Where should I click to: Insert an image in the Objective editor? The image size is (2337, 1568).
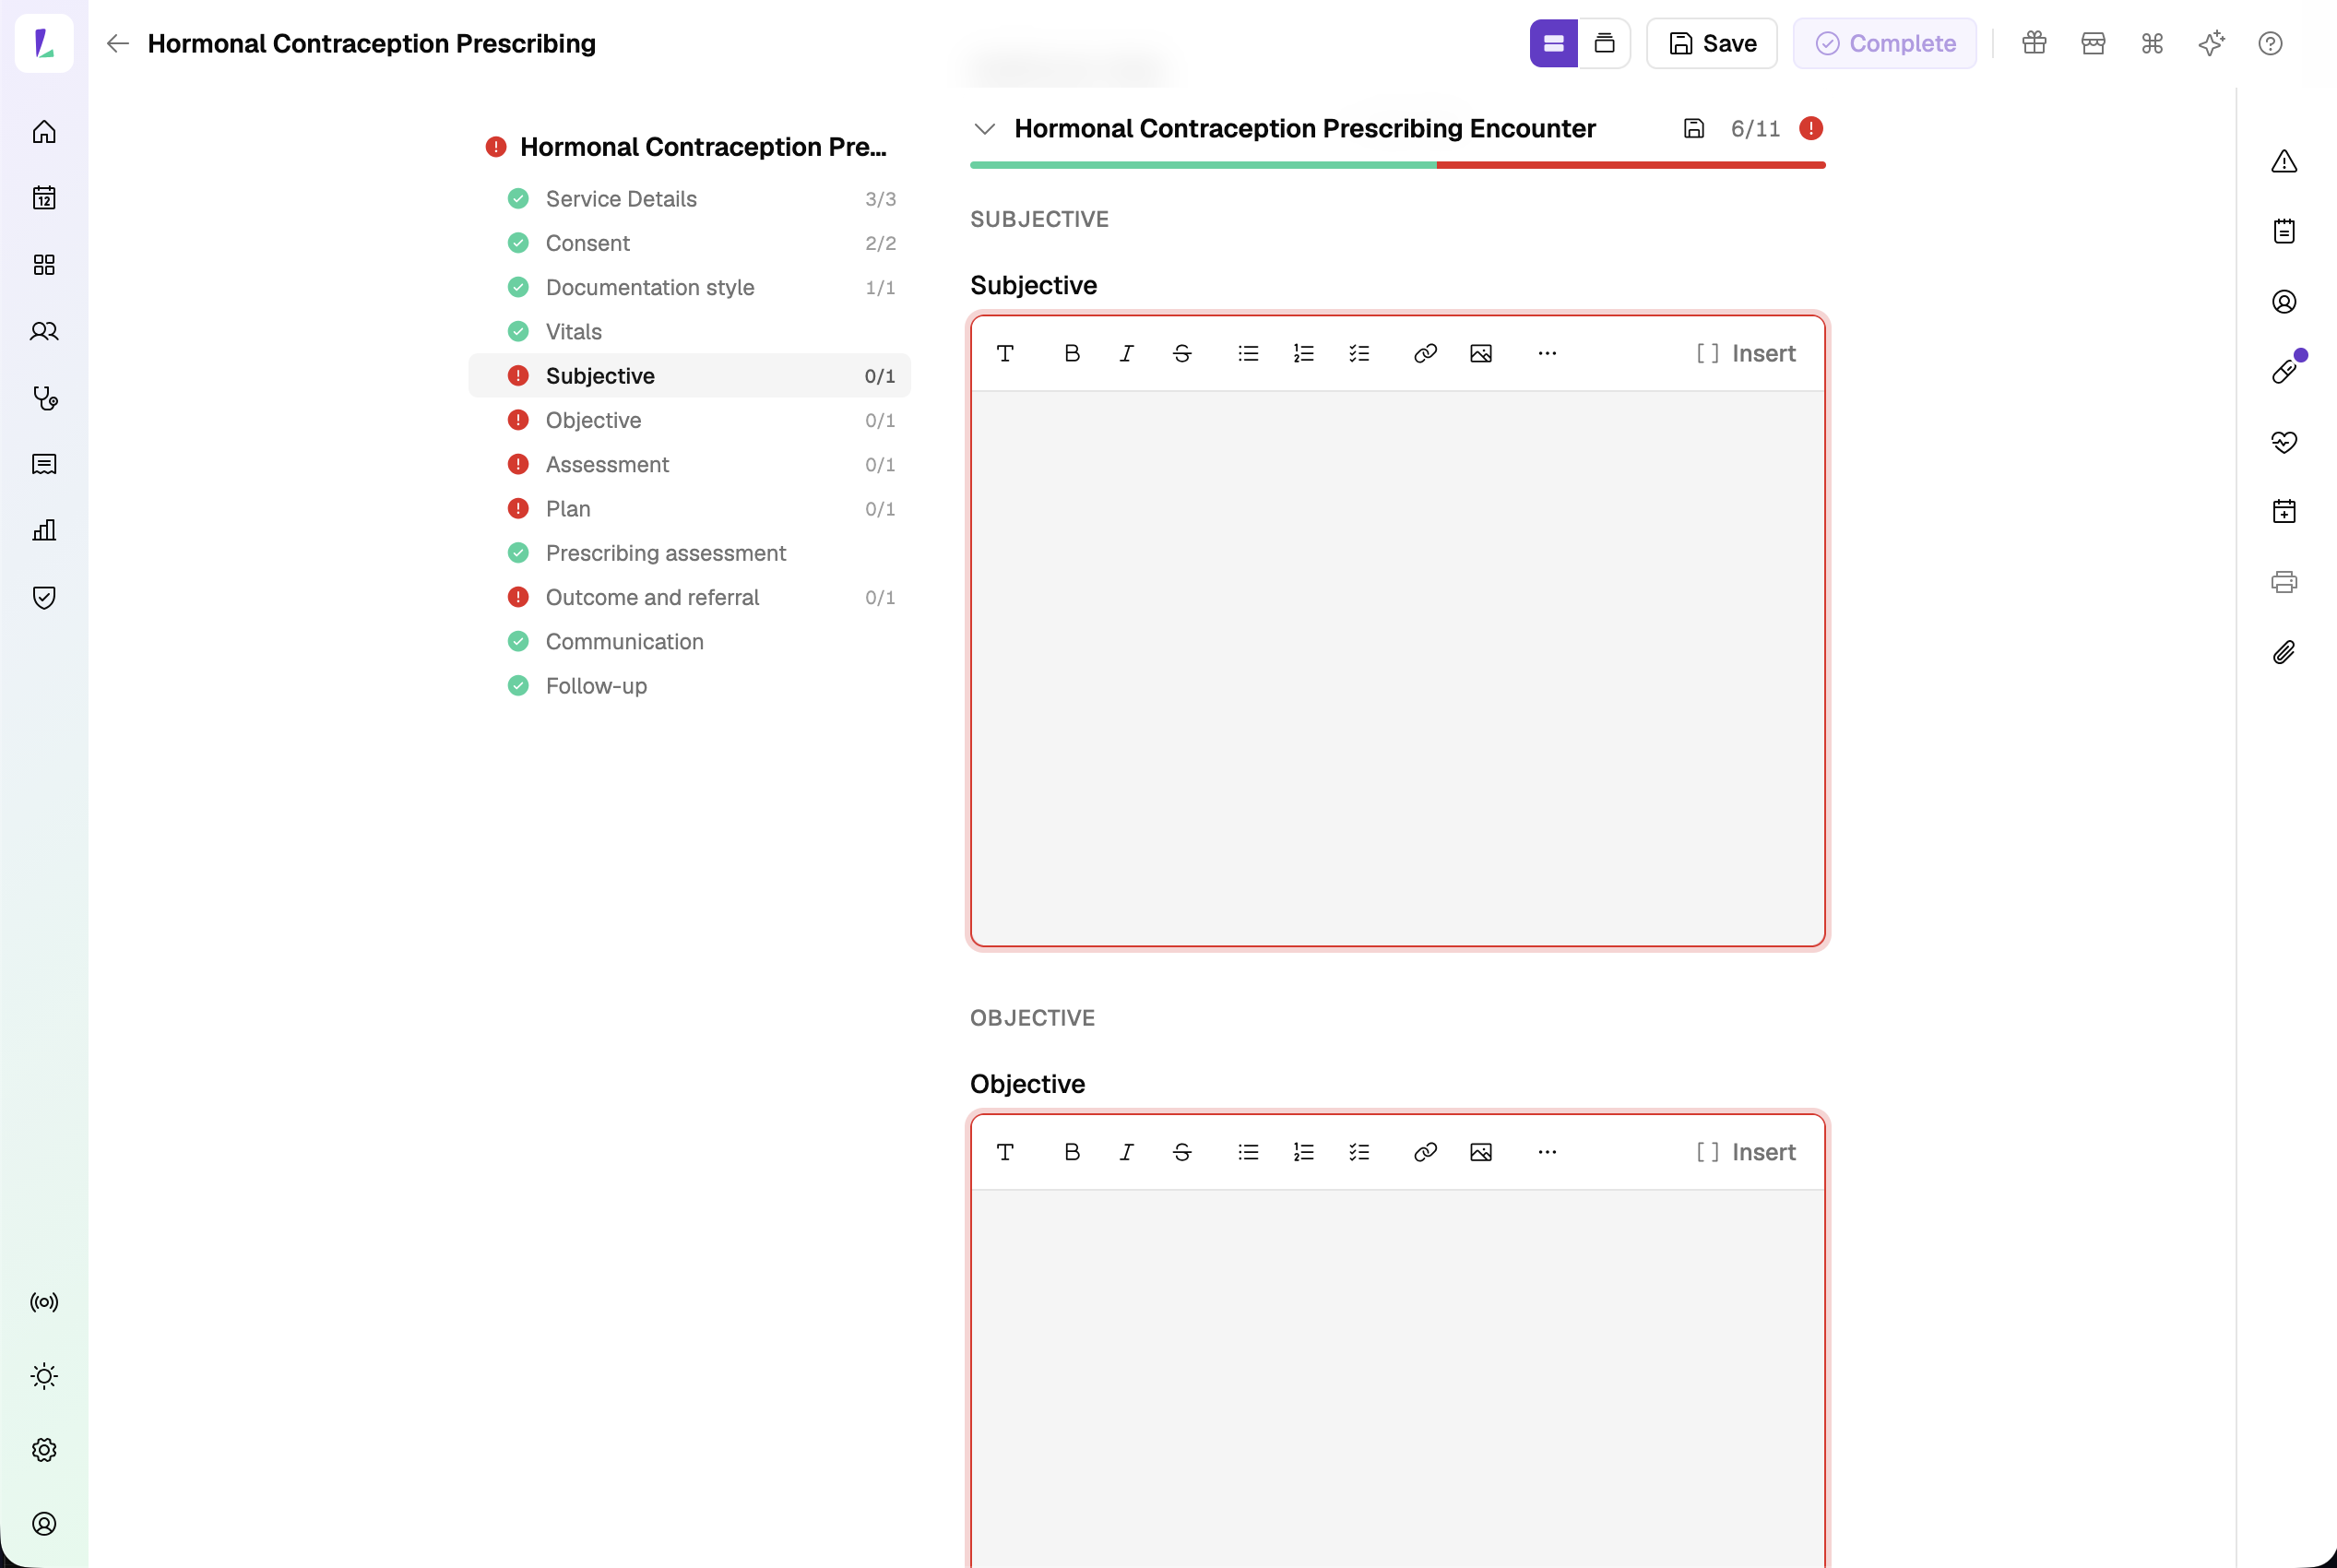(x=1481, y=1152)
